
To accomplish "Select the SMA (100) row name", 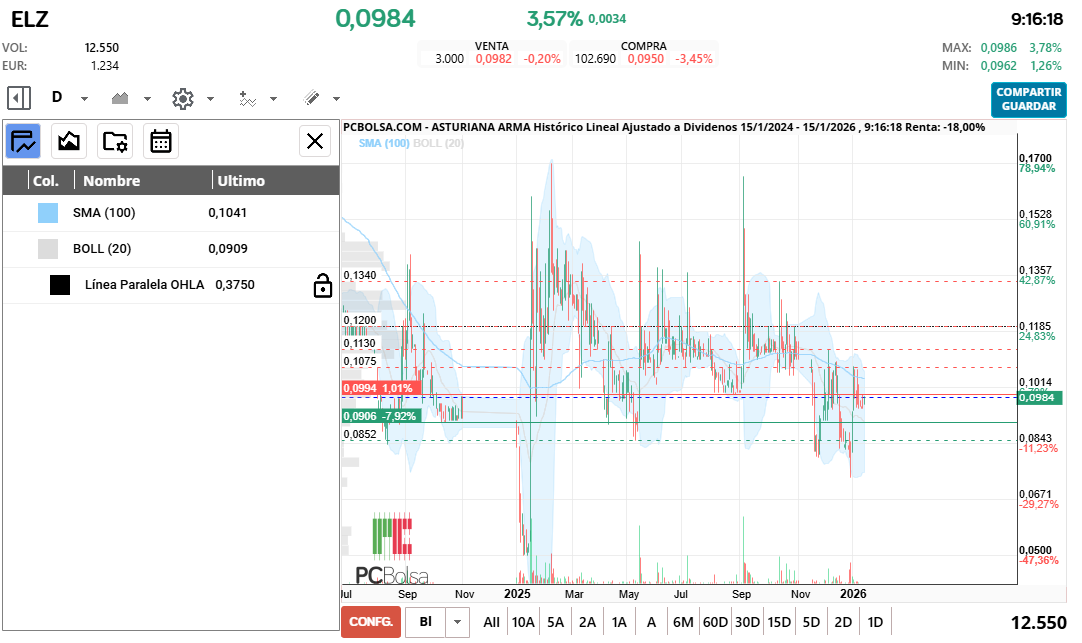I will [104, 212].
